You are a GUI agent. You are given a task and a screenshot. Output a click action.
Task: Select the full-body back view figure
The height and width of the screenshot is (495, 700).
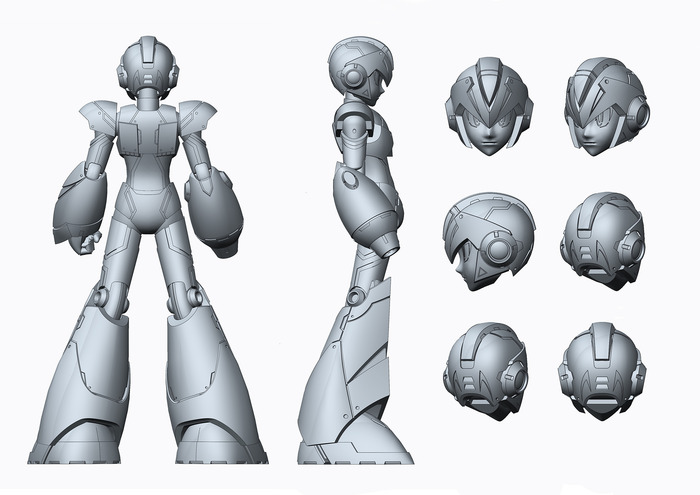pyautogui.click(x=148, y=250)
